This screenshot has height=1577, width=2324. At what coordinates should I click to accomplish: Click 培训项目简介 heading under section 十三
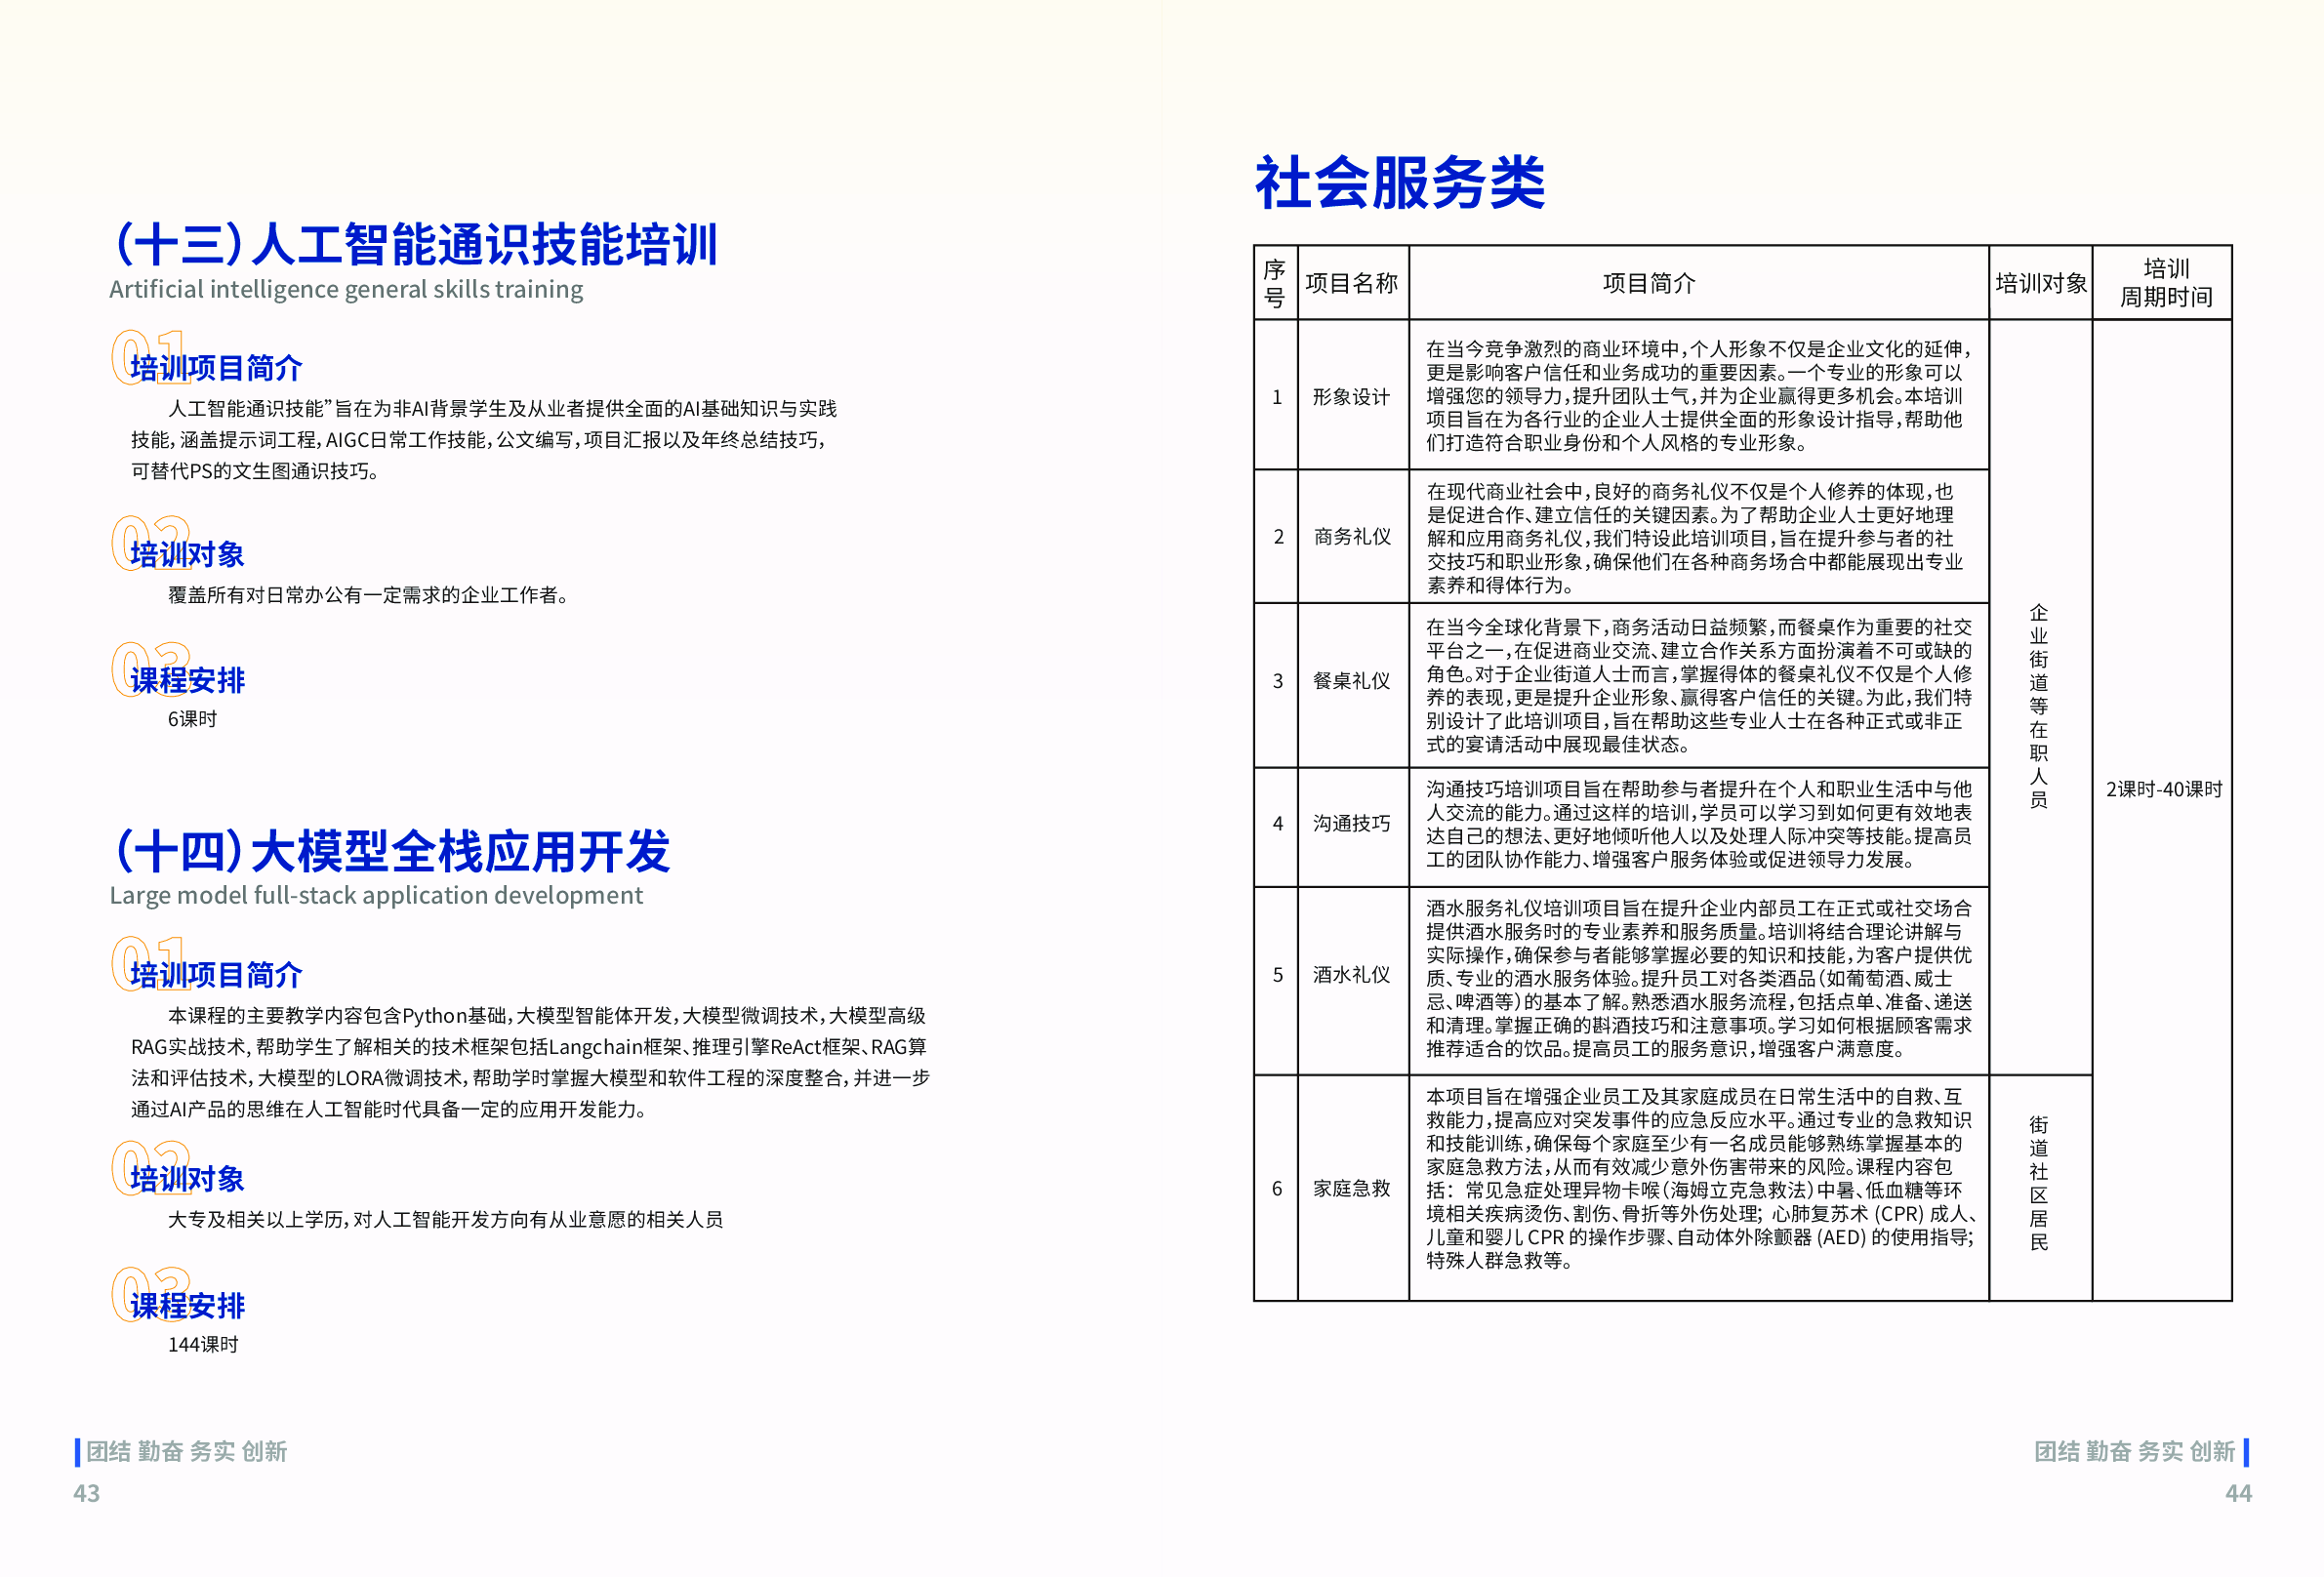[x=216, y=368]
